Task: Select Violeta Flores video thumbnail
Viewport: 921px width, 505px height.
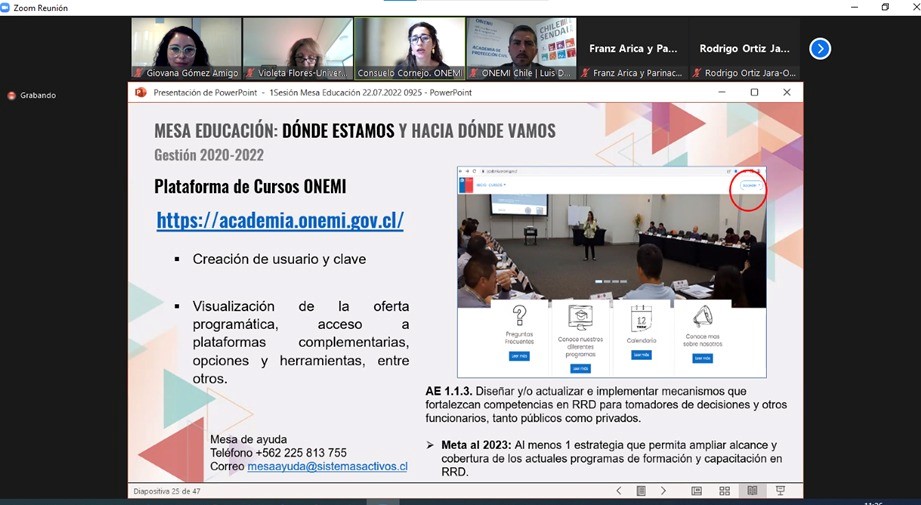Action: click(298, 48)
